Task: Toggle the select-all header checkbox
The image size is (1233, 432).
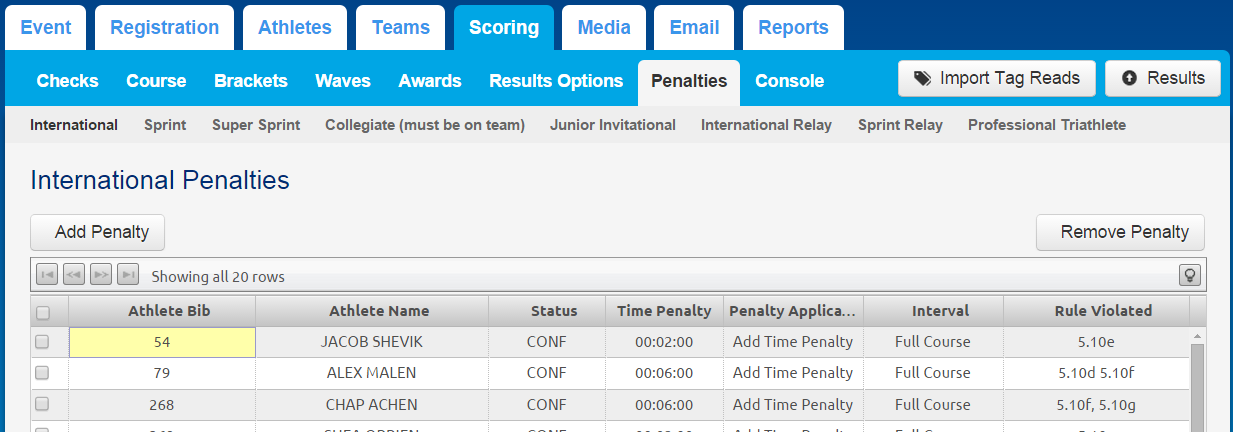Action: 42,312
